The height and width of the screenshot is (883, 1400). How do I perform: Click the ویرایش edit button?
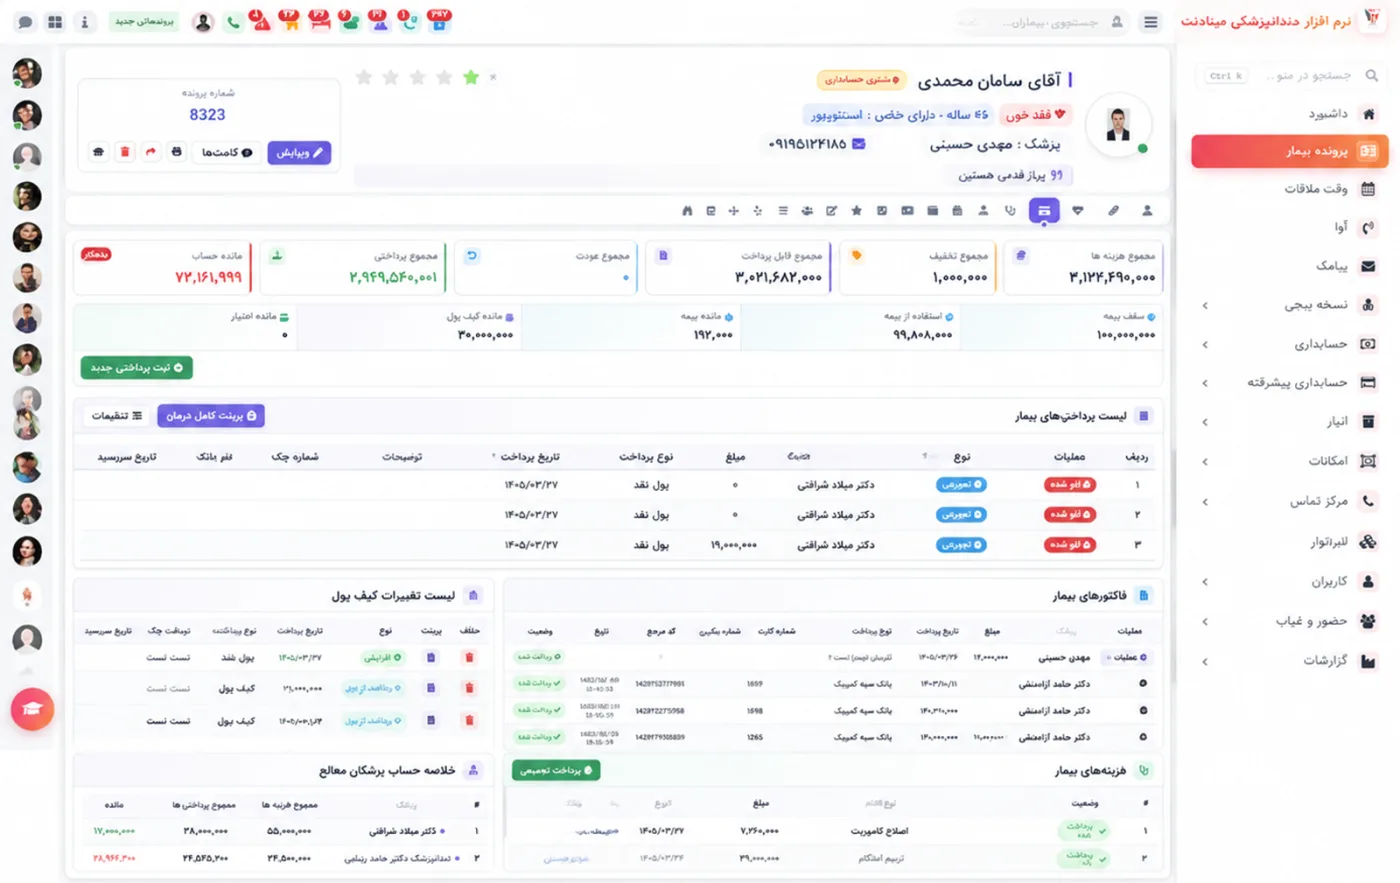[x=299, y=152]
